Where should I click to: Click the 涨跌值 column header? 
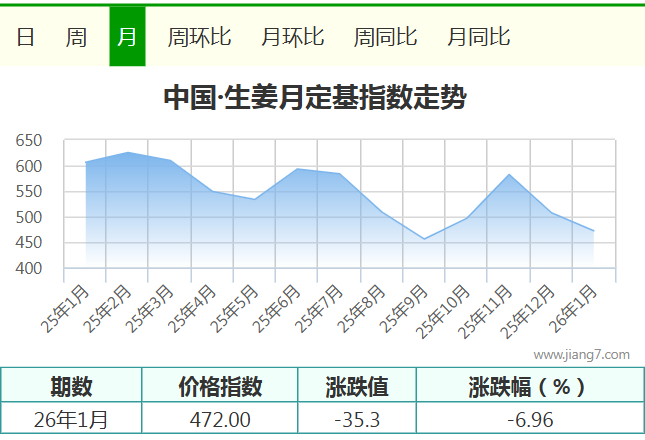click(x=357, y=386)
